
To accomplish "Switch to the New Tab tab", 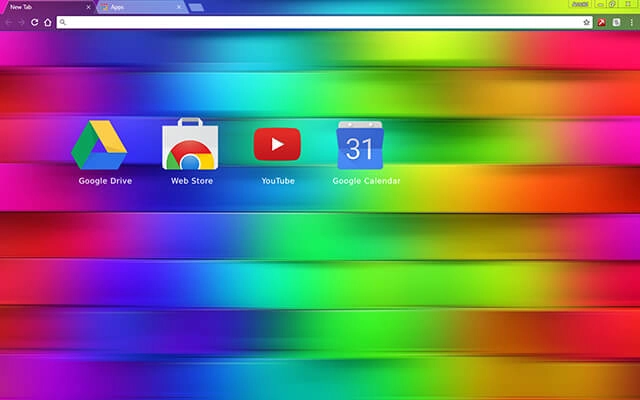I will coord(47,7).
